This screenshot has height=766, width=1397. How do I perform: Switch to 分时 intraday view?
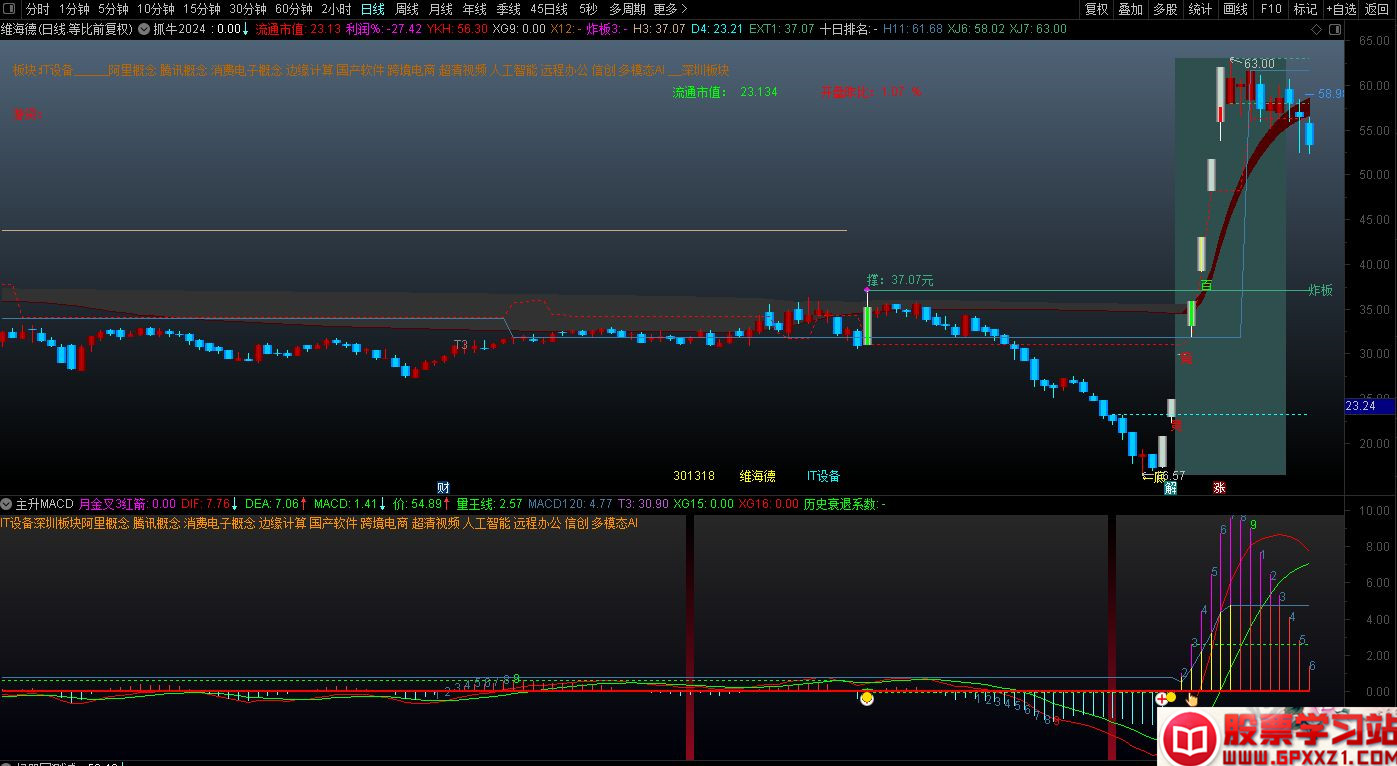pyautogui.click(x=37, y=9)
